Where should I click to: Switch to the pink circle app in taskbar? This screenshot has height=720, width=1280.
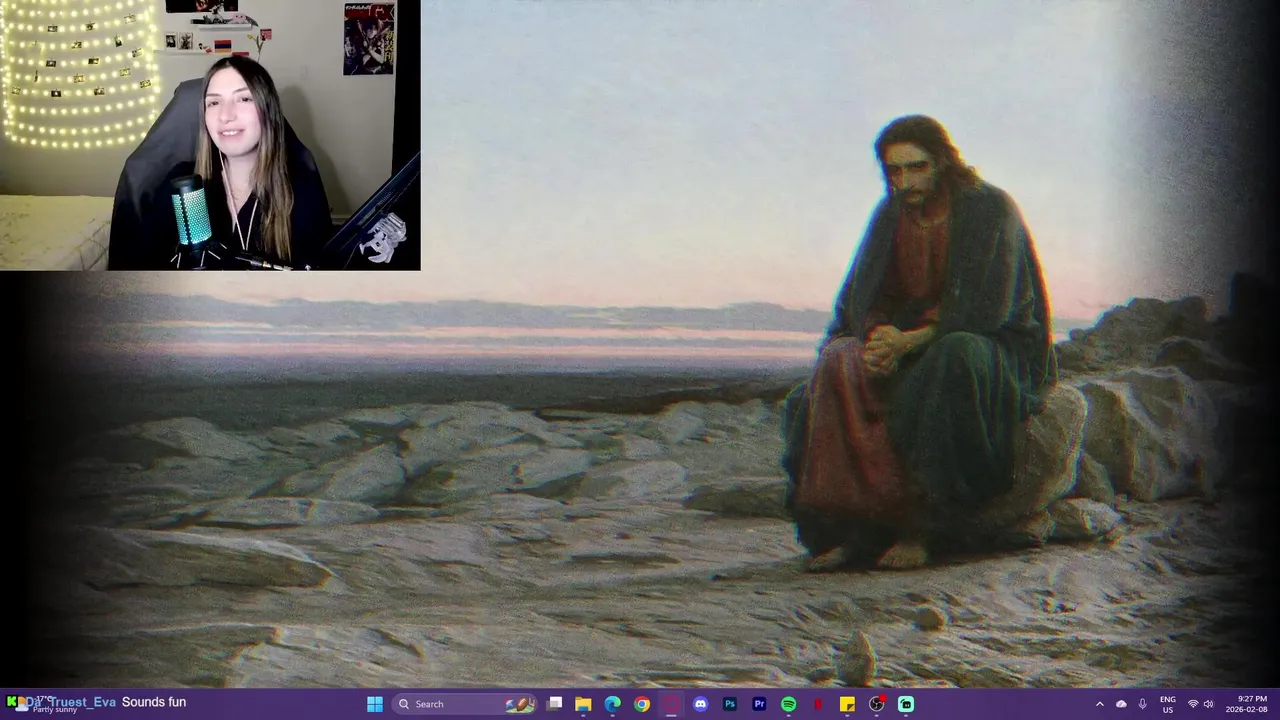(671, 704)
